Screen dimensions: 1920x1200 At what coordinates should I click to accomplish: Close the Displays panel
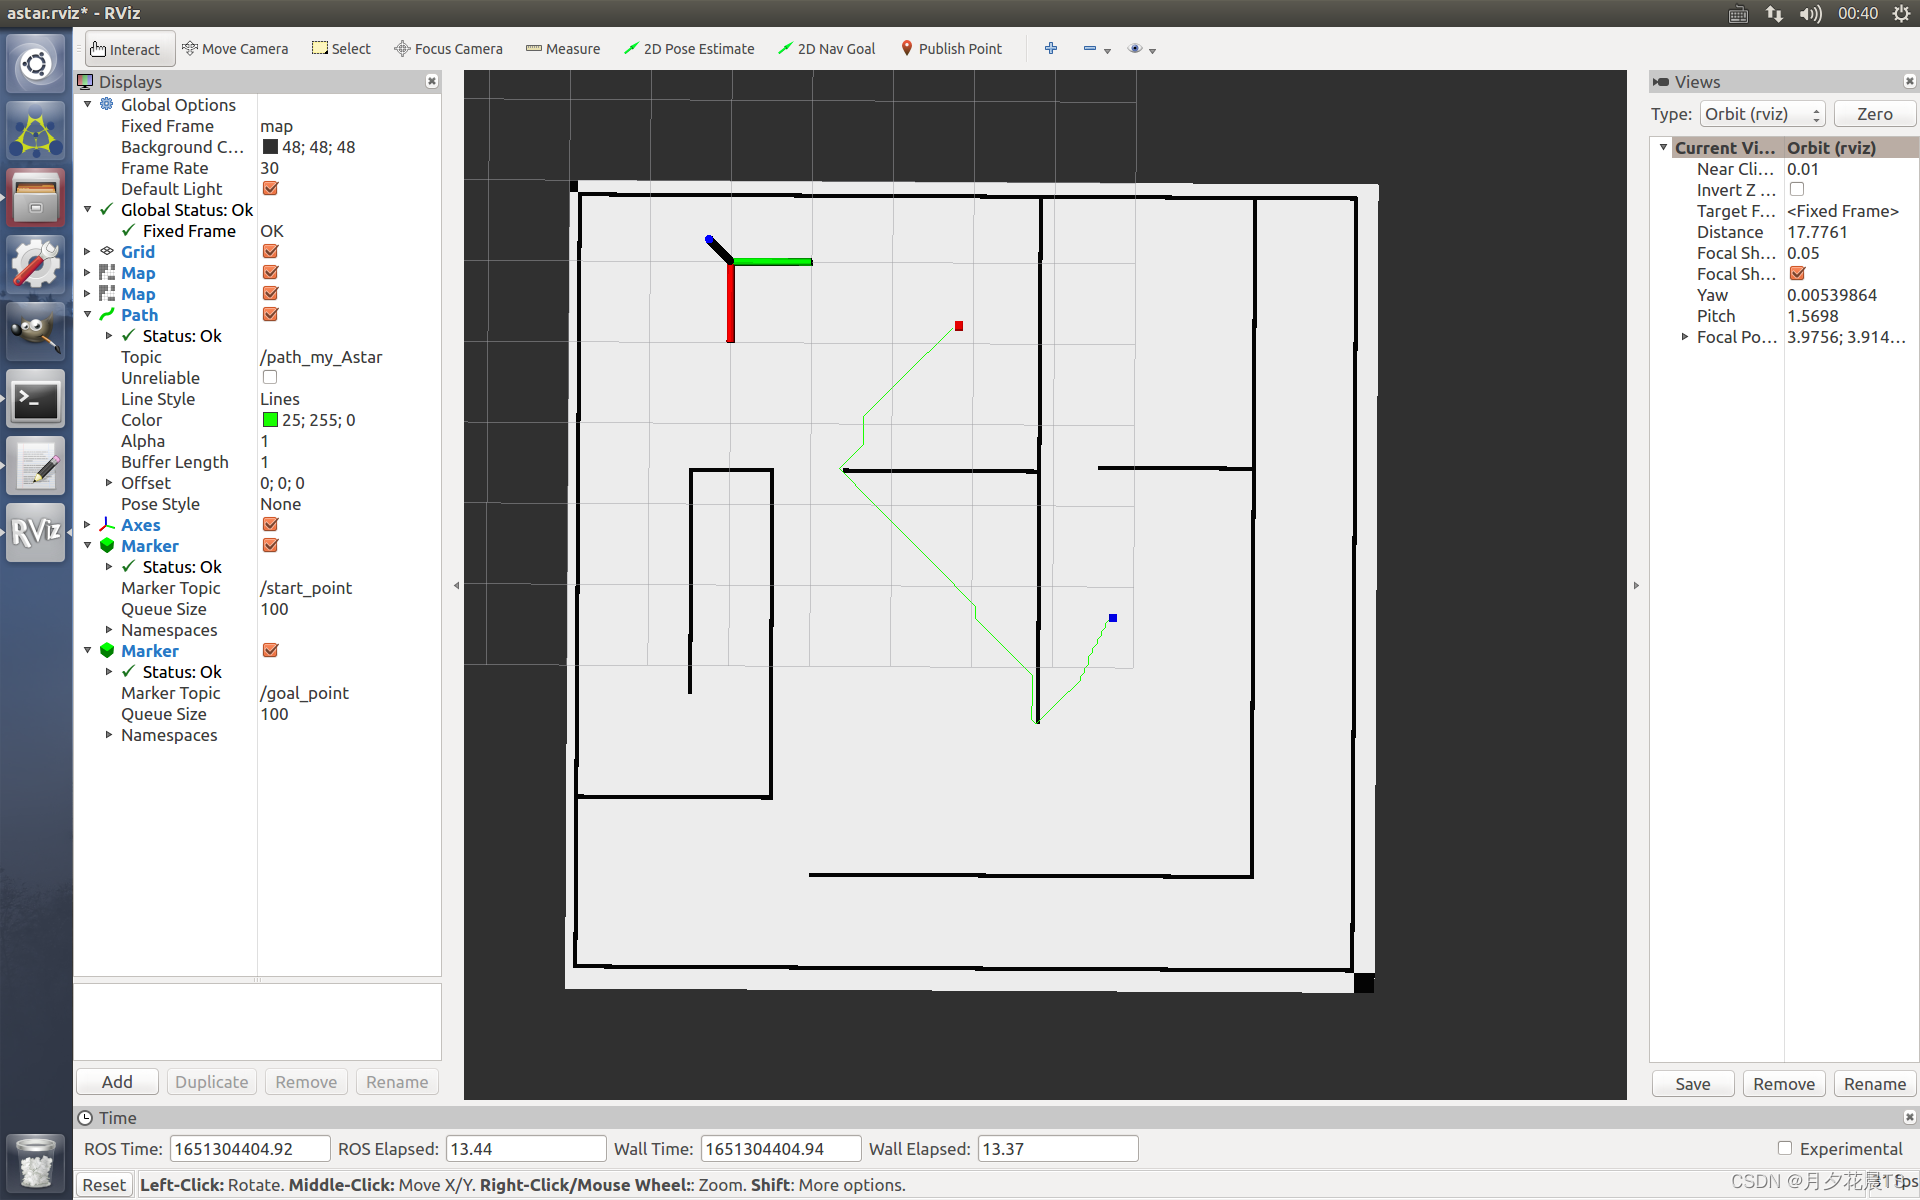click(432, 81)
